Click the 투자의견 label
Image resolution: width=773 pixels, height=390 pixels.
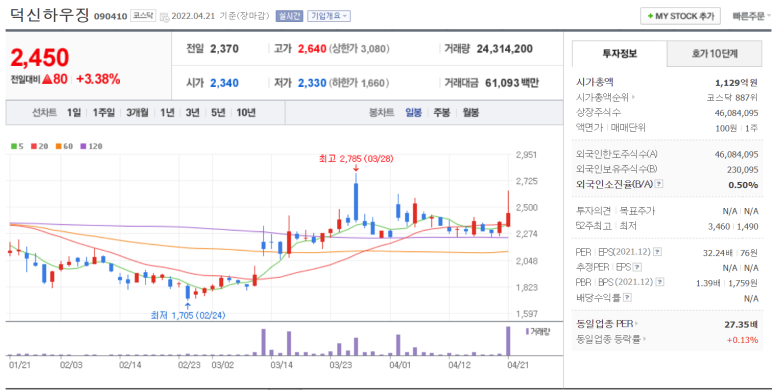pos(594,211)
